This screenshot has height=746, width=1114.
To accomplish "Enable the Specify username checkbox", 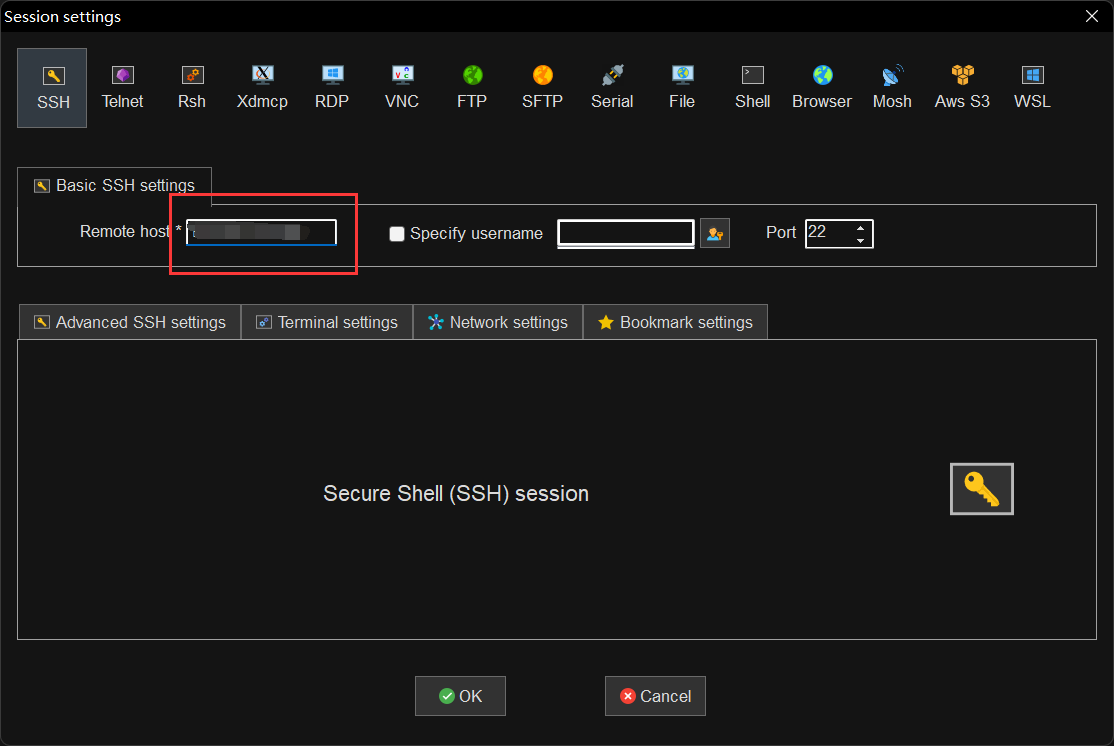I will [397, 234].
